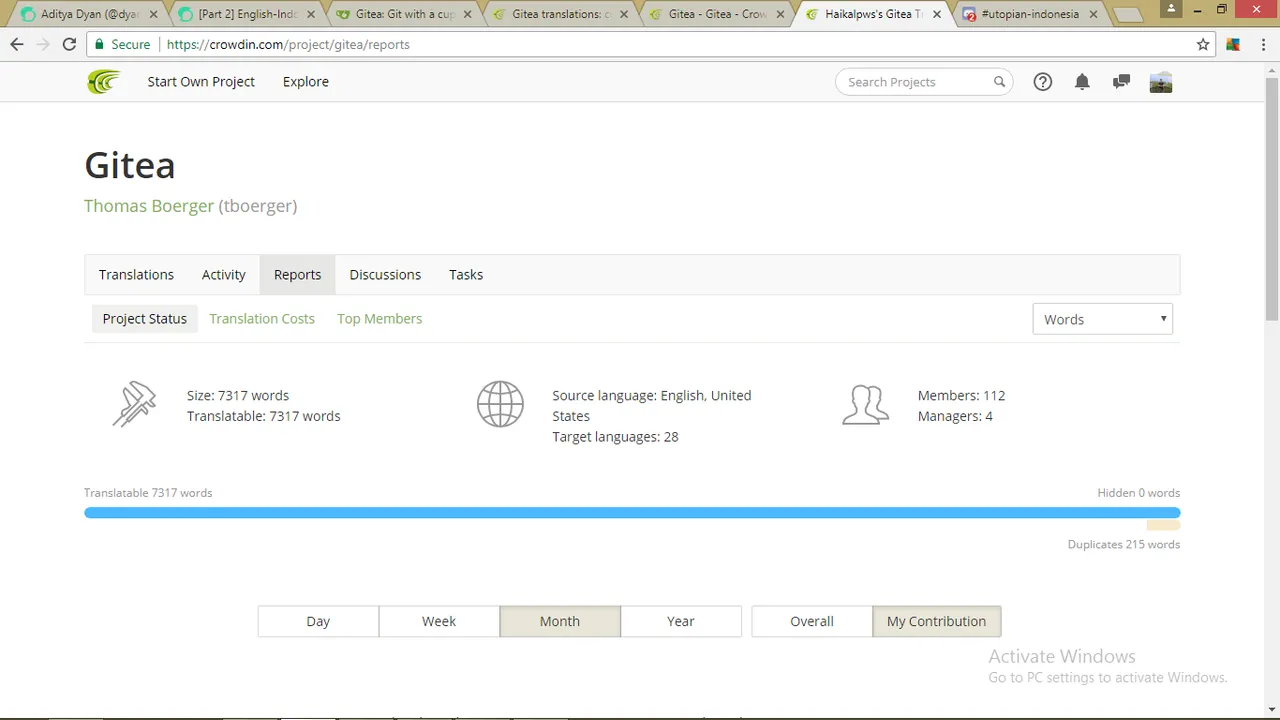Open the Tasks tab
The height and width of the screenshot is (720, 1280).
(x=466, y=274)
